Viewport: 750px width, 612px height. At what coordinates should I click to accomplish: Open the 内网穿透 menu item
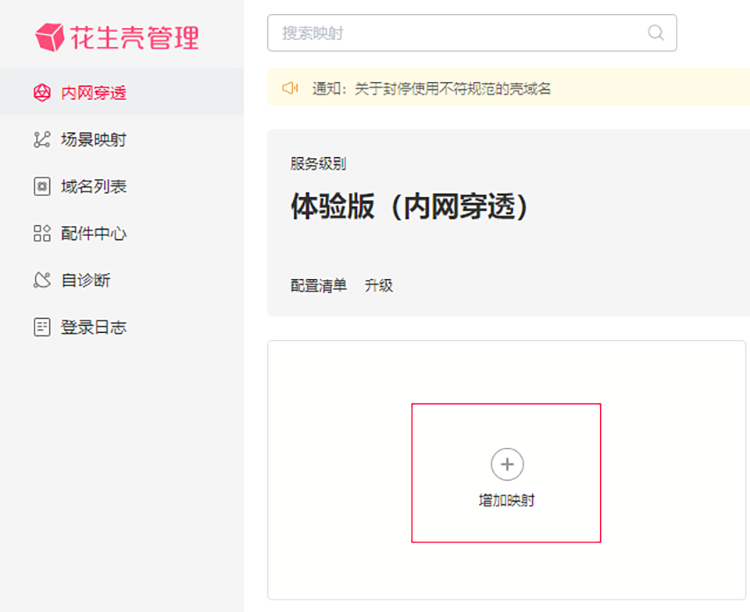point(94,93)
